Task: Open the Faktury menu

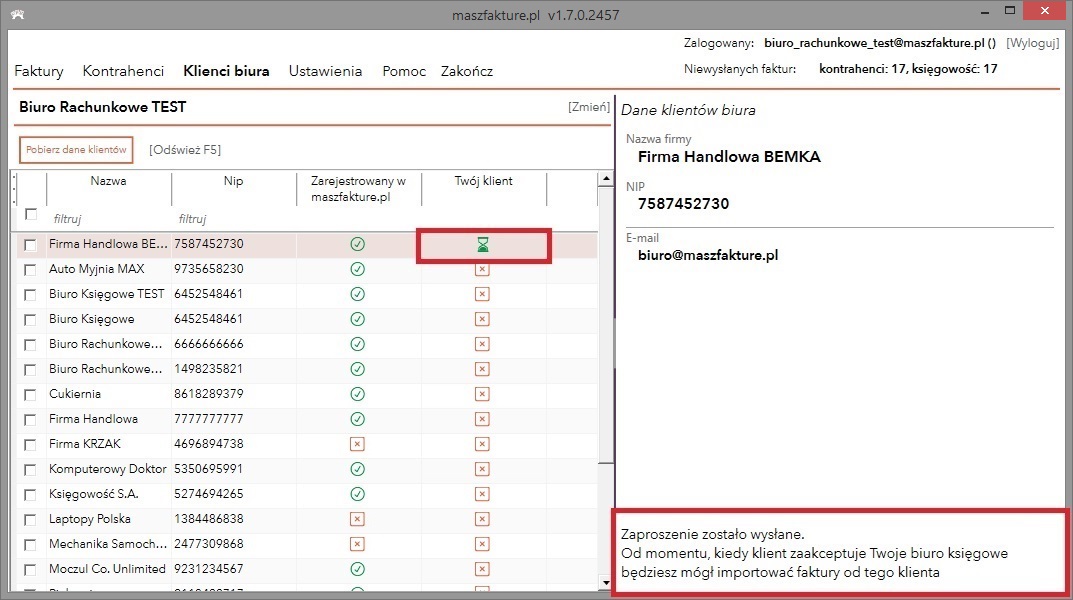Action: pos(38,71)
